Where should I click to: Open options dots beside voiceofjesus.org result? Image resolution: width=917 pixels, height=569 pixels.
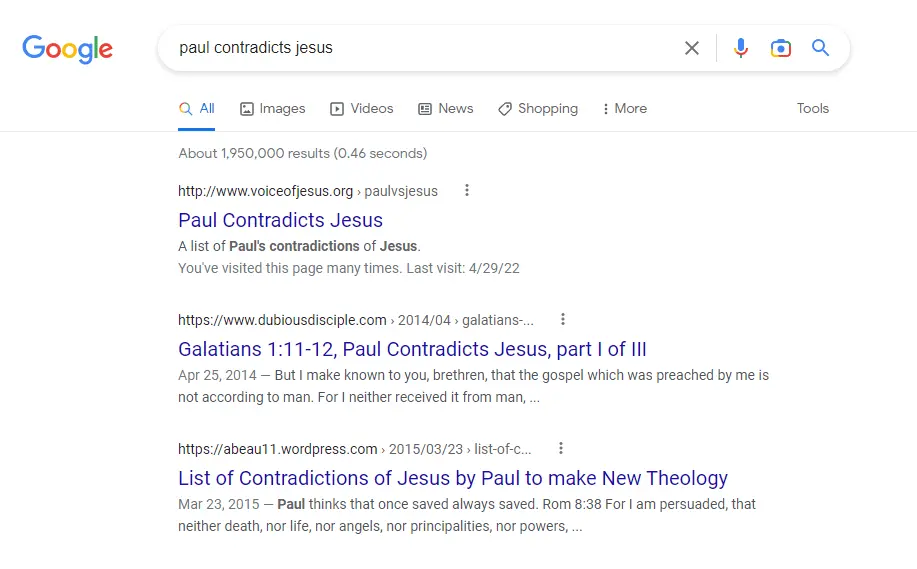click(x=466, y=190)
